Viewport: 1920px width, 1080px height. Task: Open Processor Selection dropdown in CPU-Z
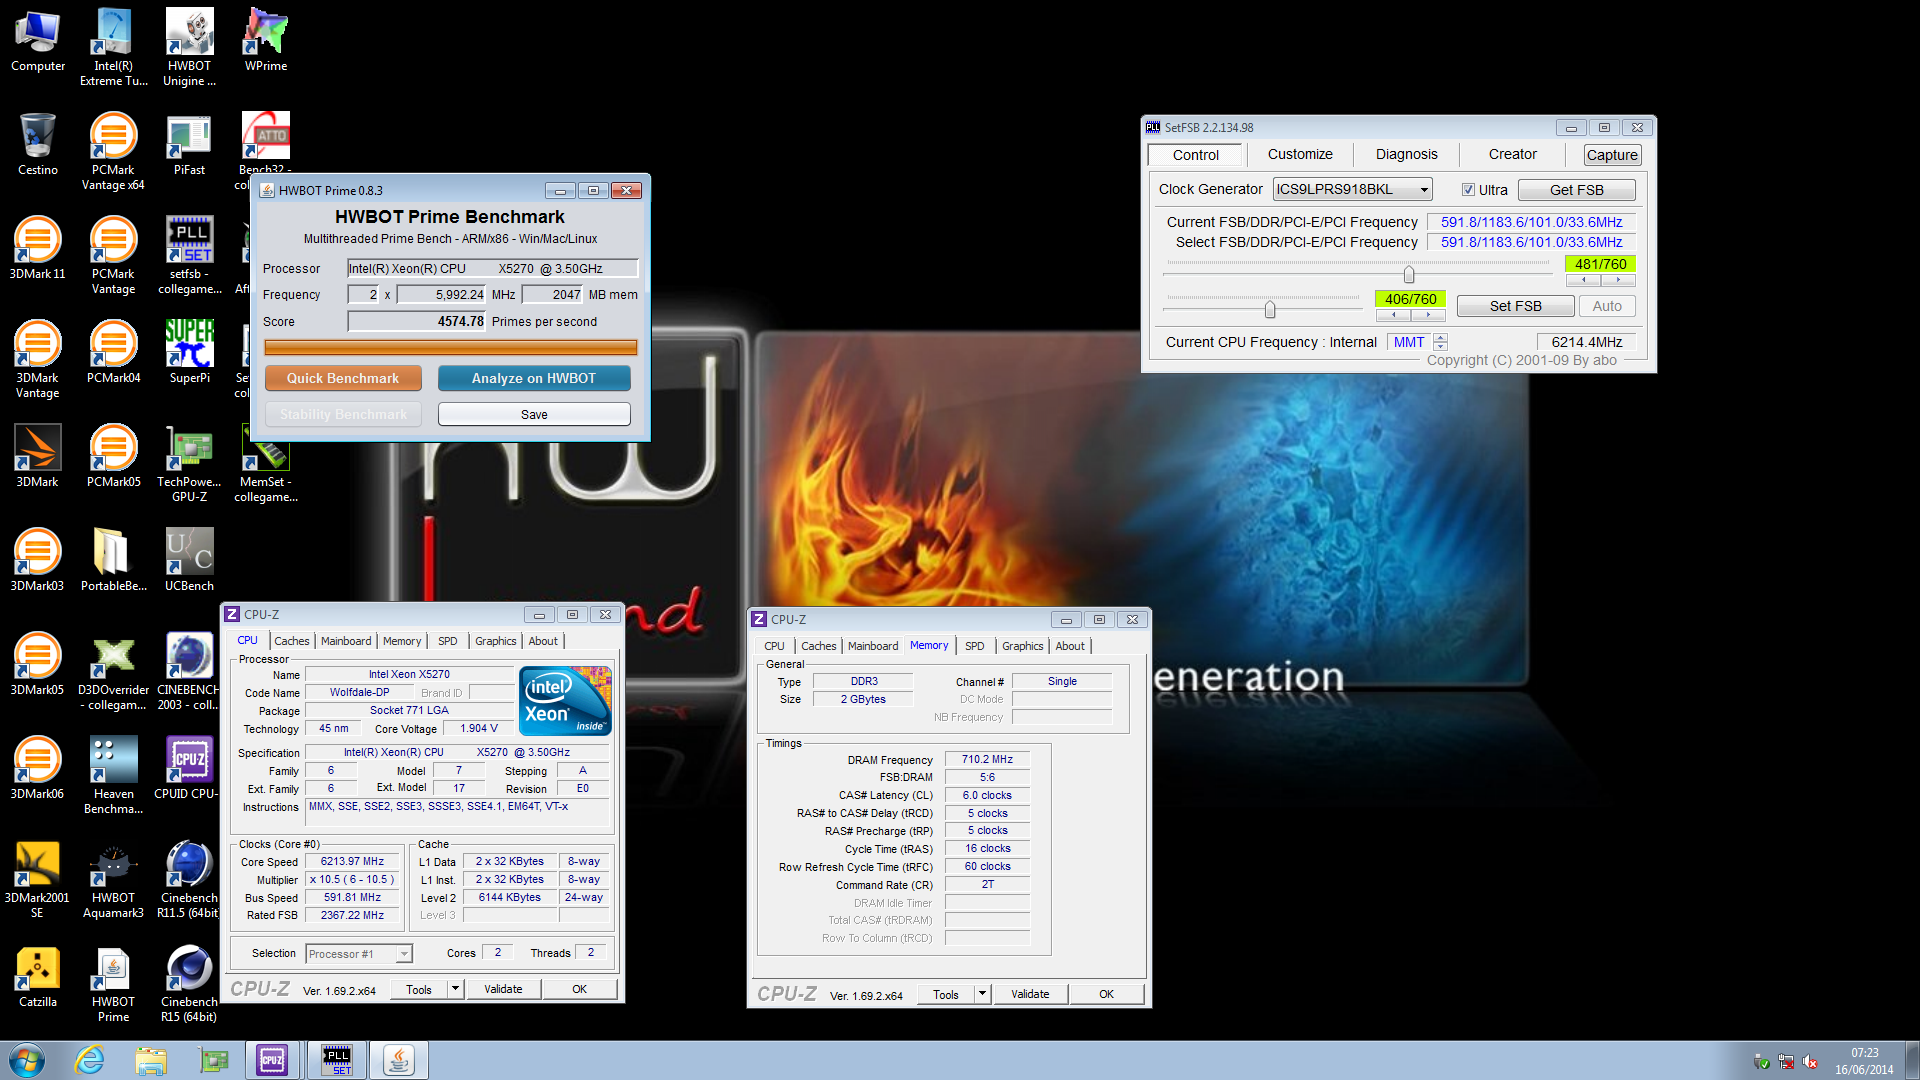(358, 954)
